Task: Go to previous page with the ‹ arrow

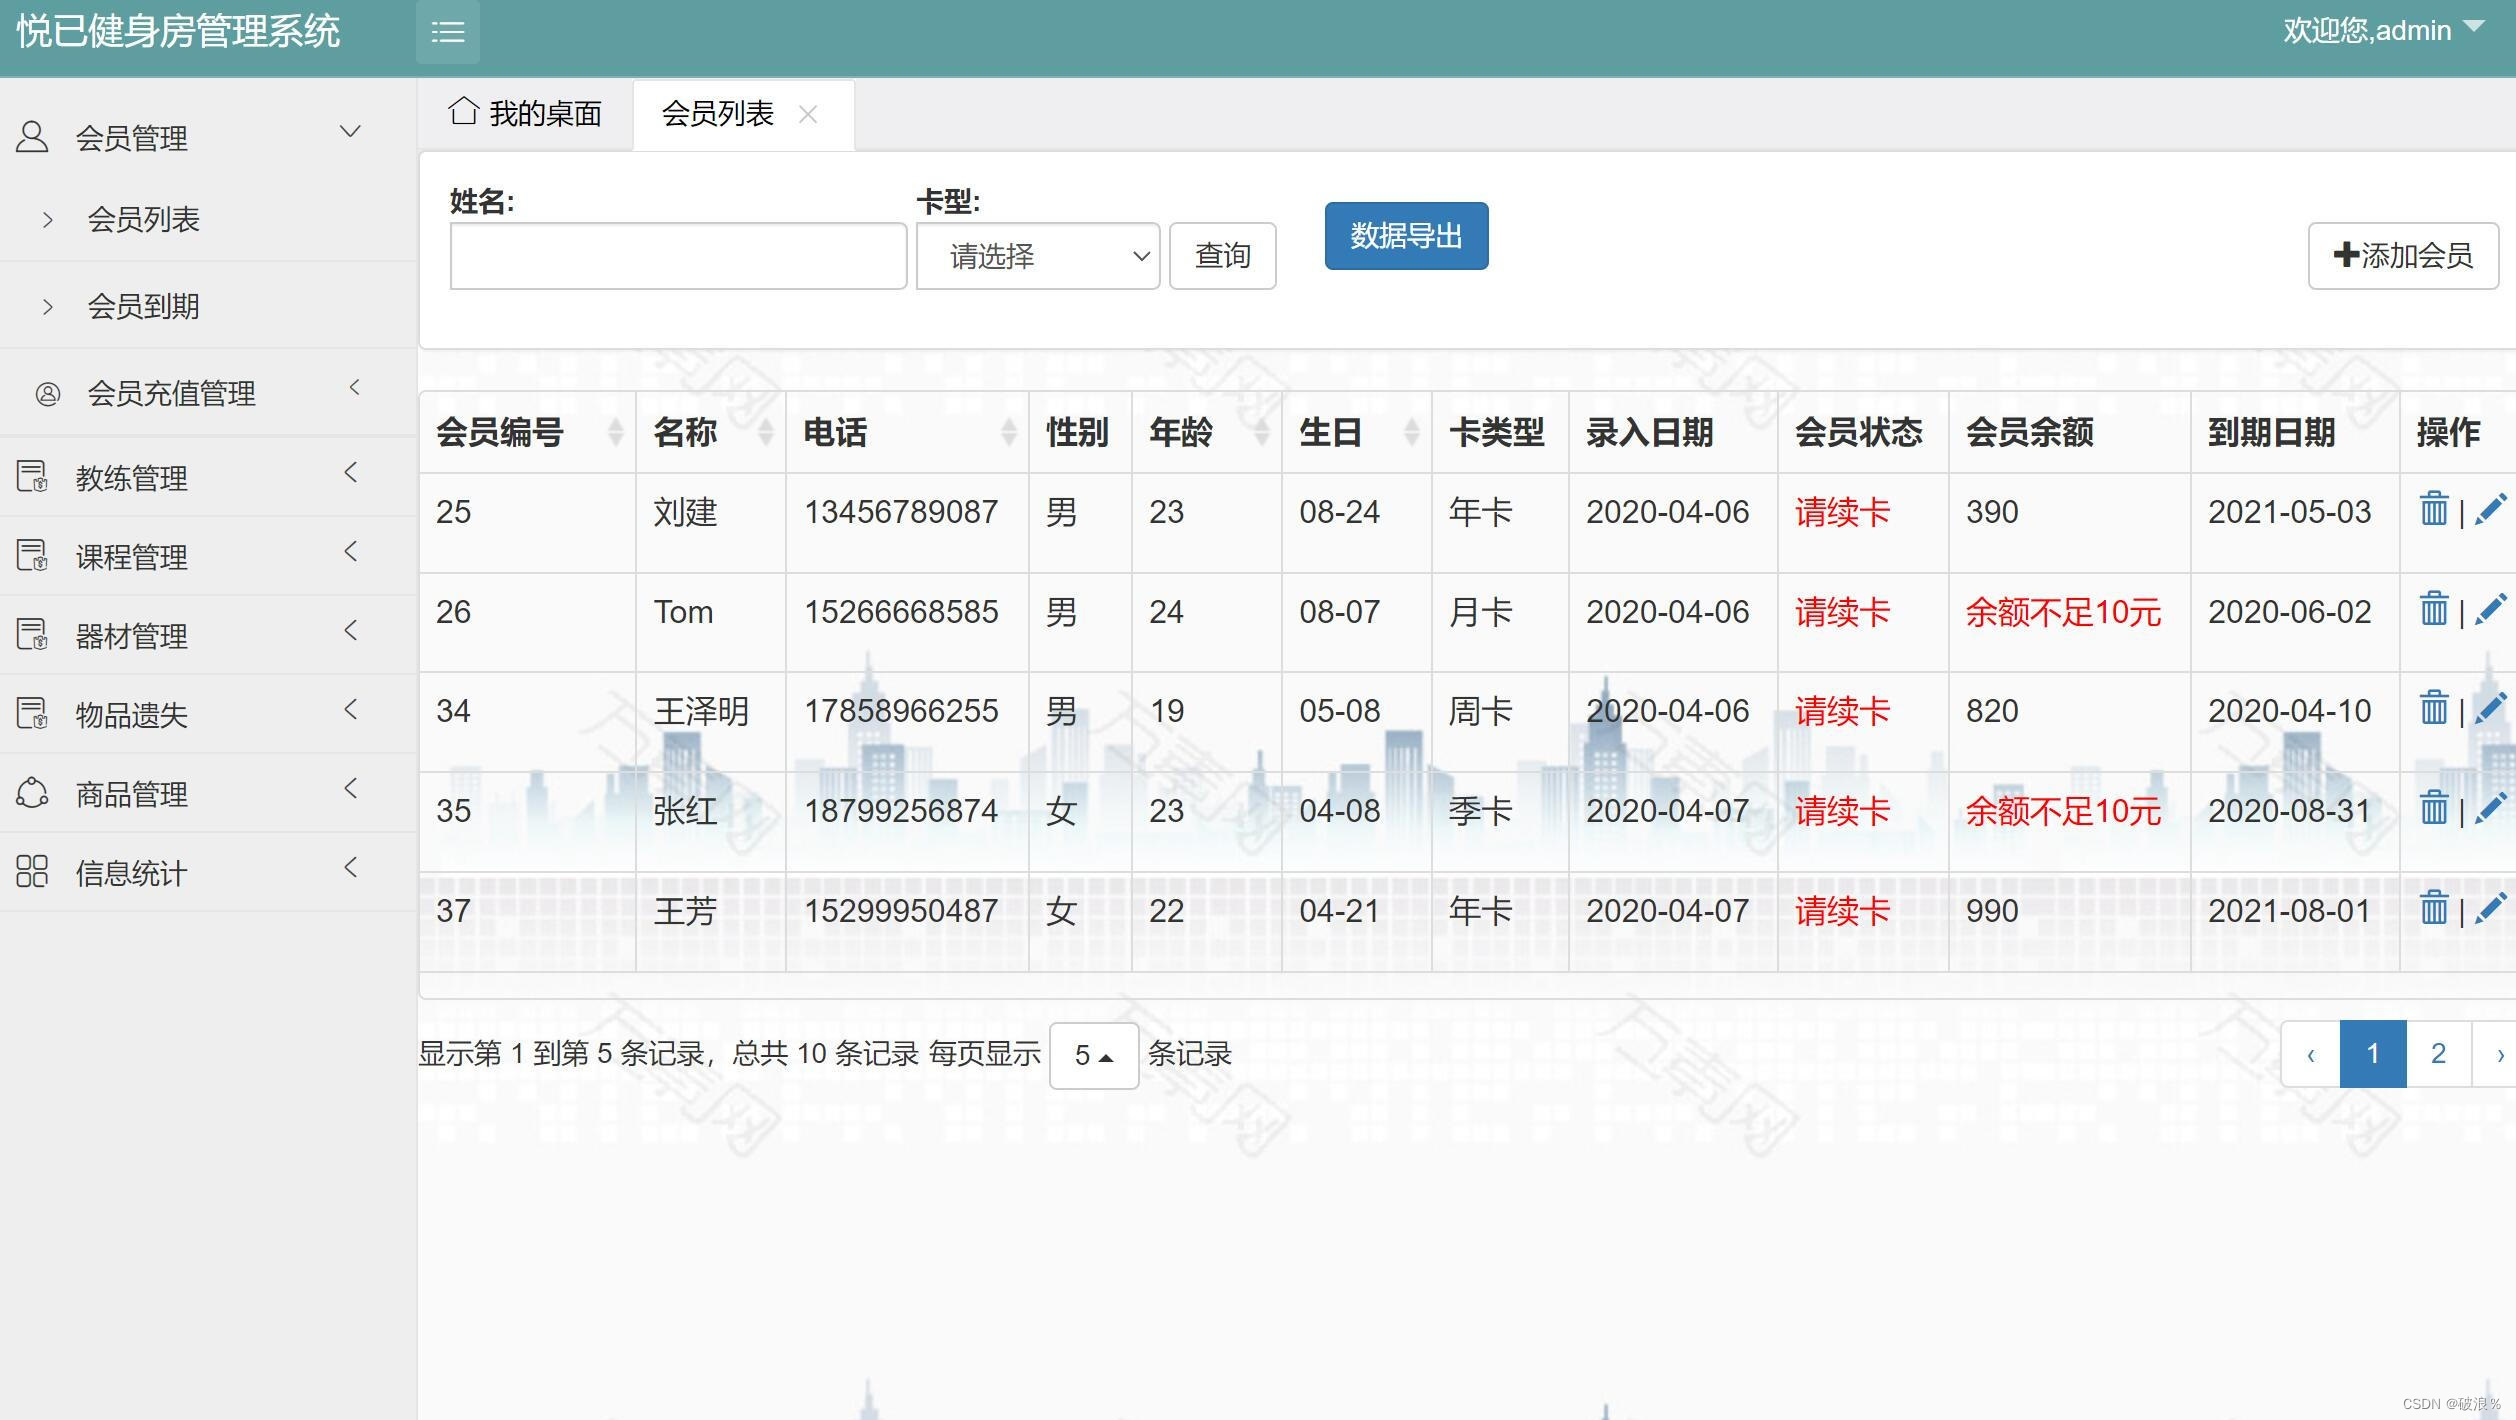Action: pyautogui.click(x=2311, y=1053)
